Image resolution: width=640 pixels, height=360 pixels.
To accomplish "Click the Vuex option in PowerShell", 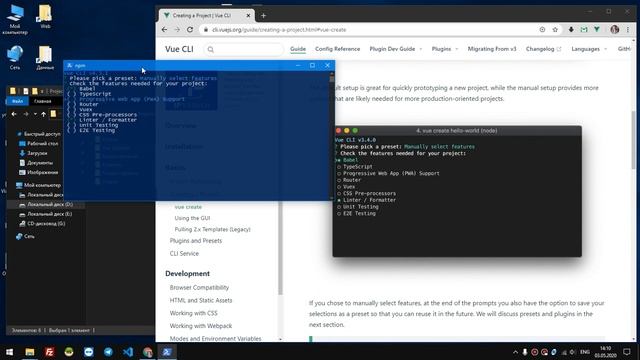I will click(x=86, y=109).
